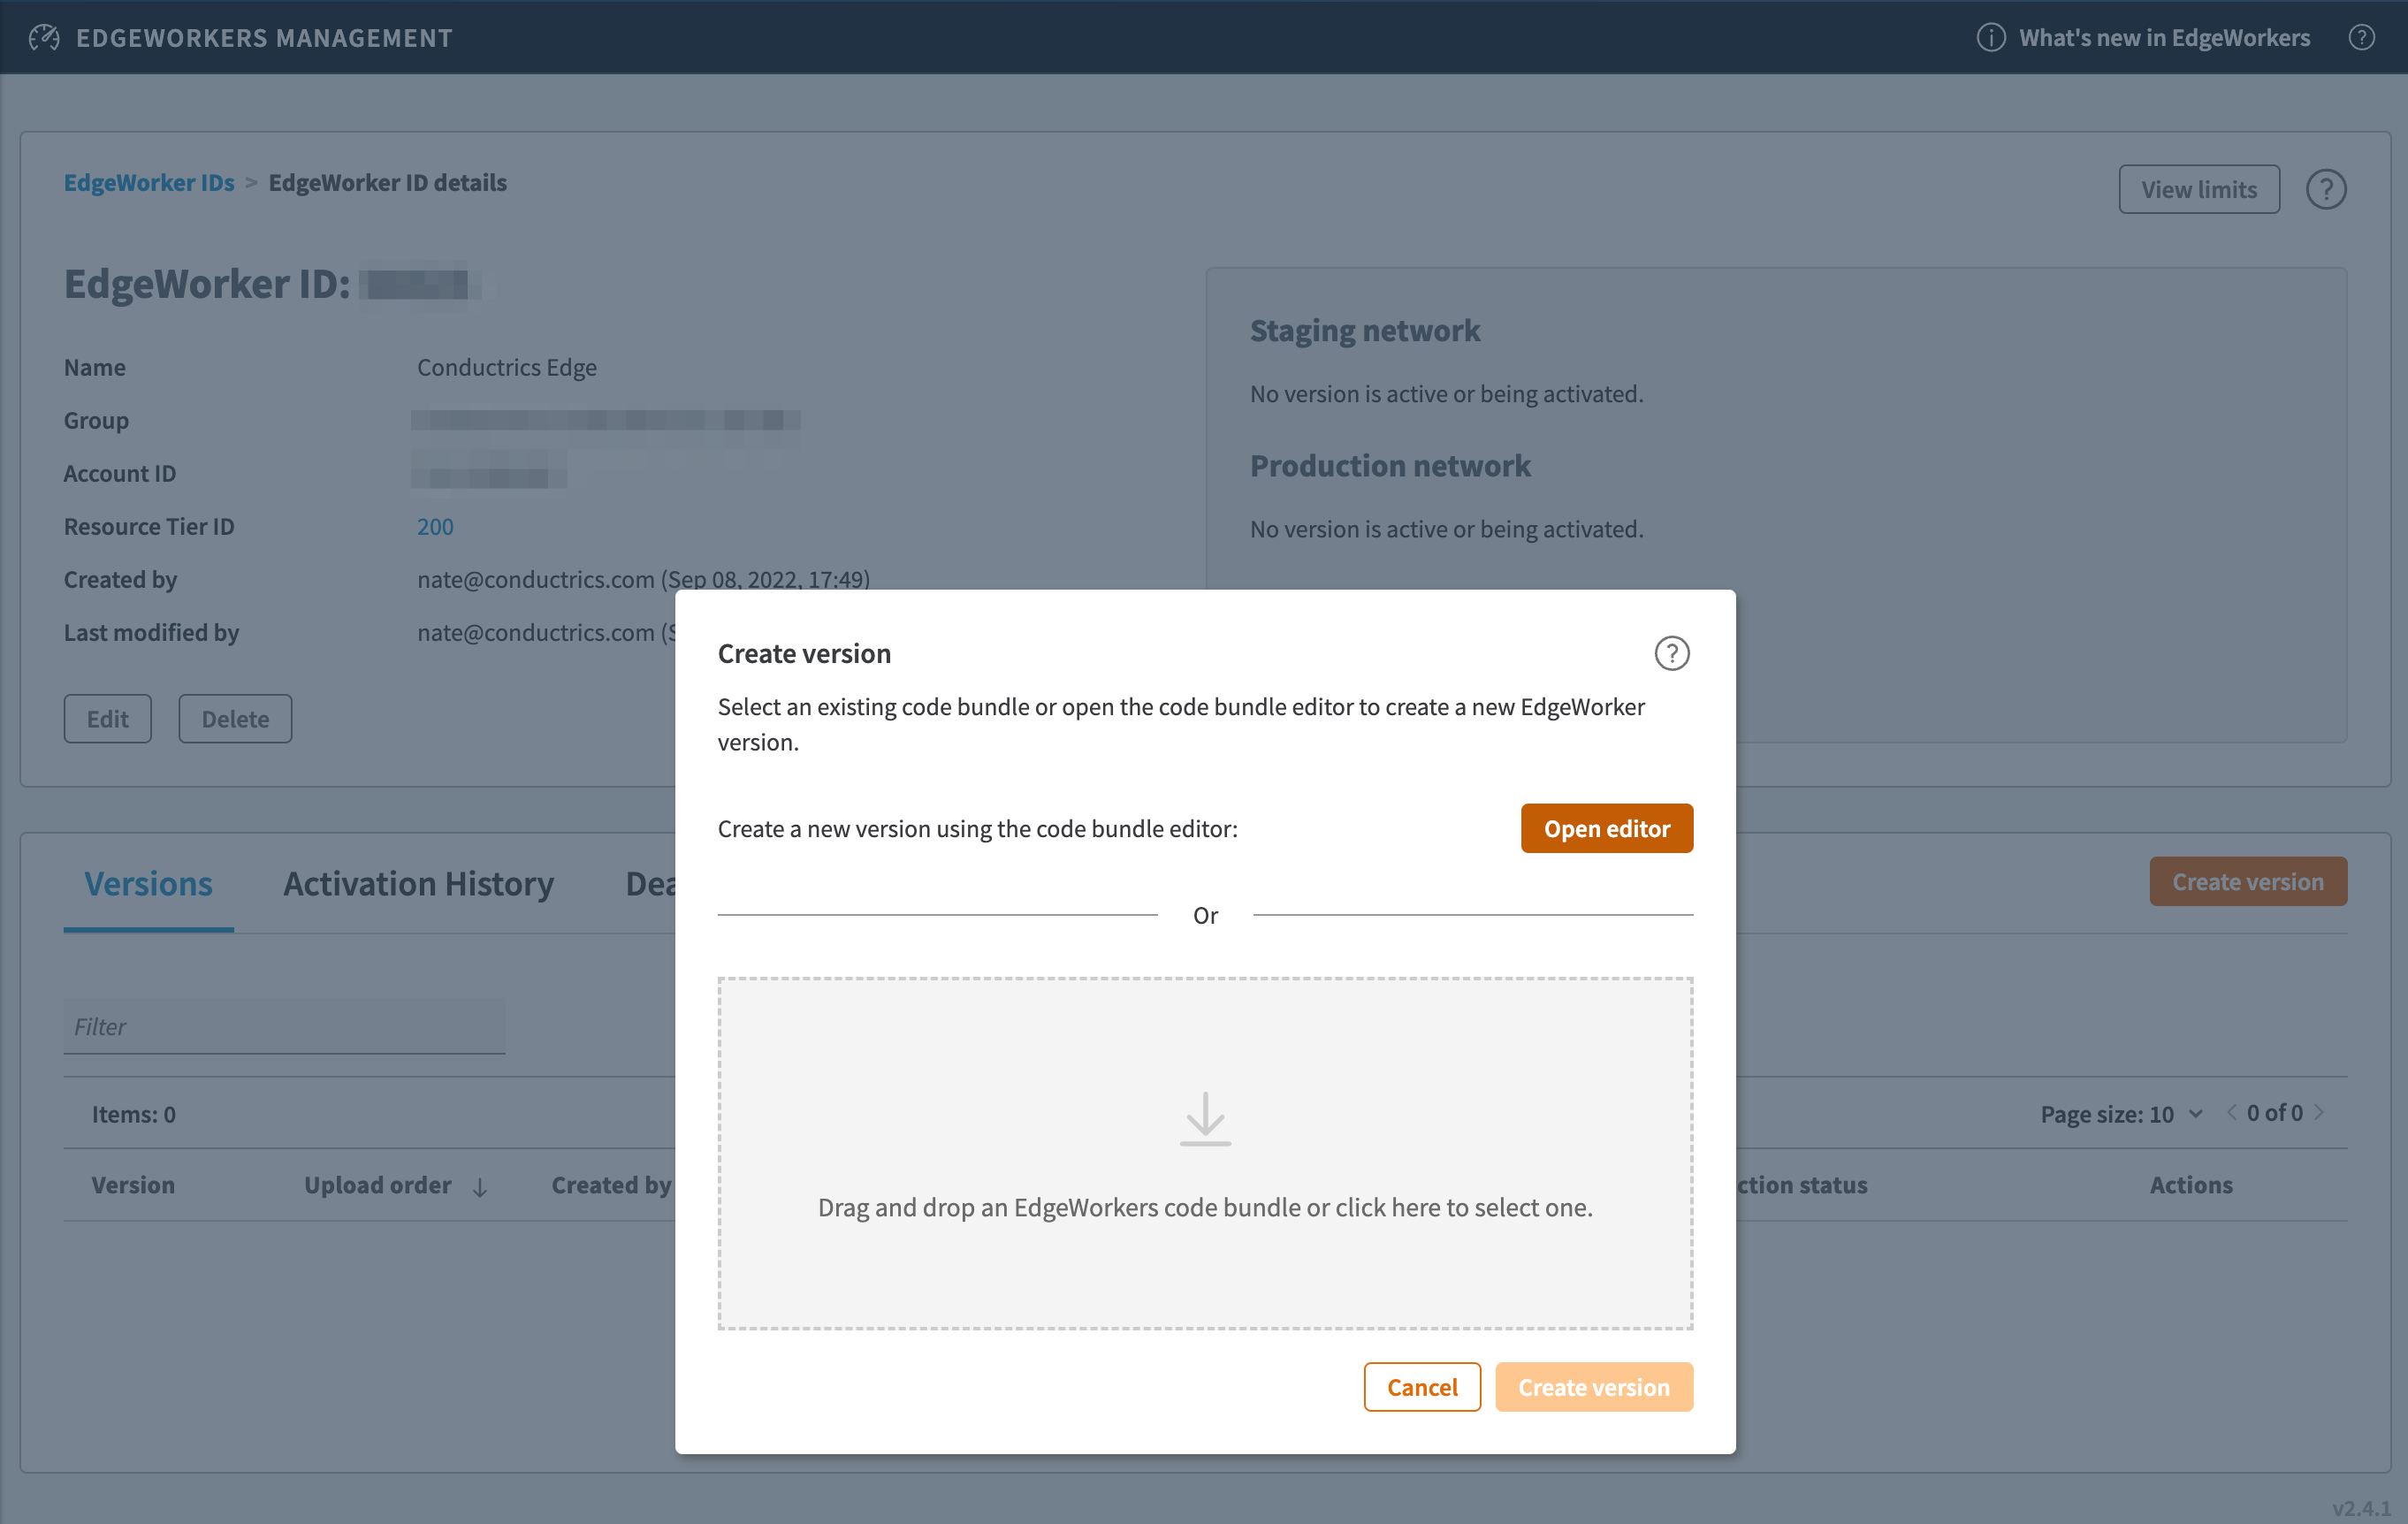Open help icon in top navigation bar

click(2361, 37)
